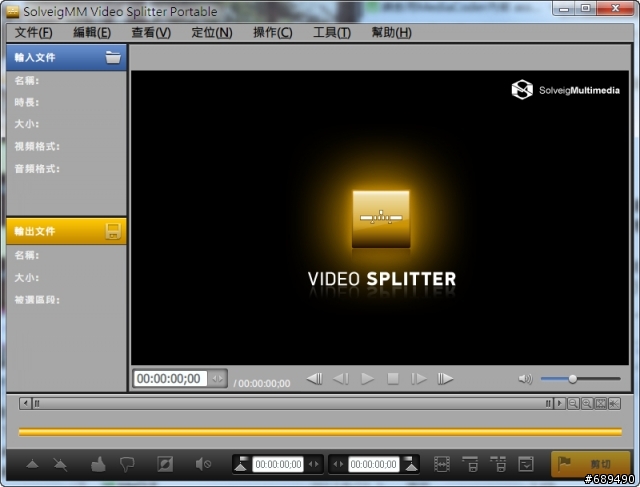The width and height of the screenshot is (640, 487).
Task: Click the stepper left of the right marker time
Action: (338, 464)
